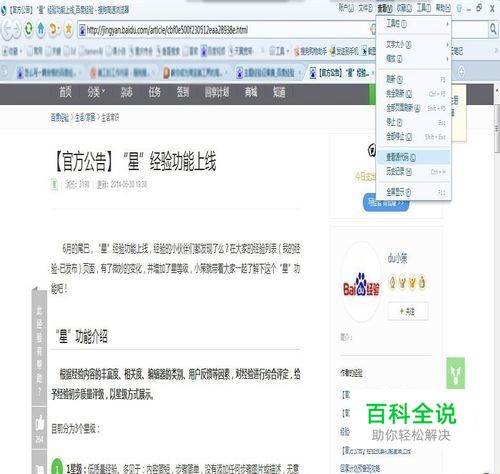Click the magnifier search icon at top right
The height and width of the screenshot is (474, 500).
pyautogui.click(x=493, y=29)
